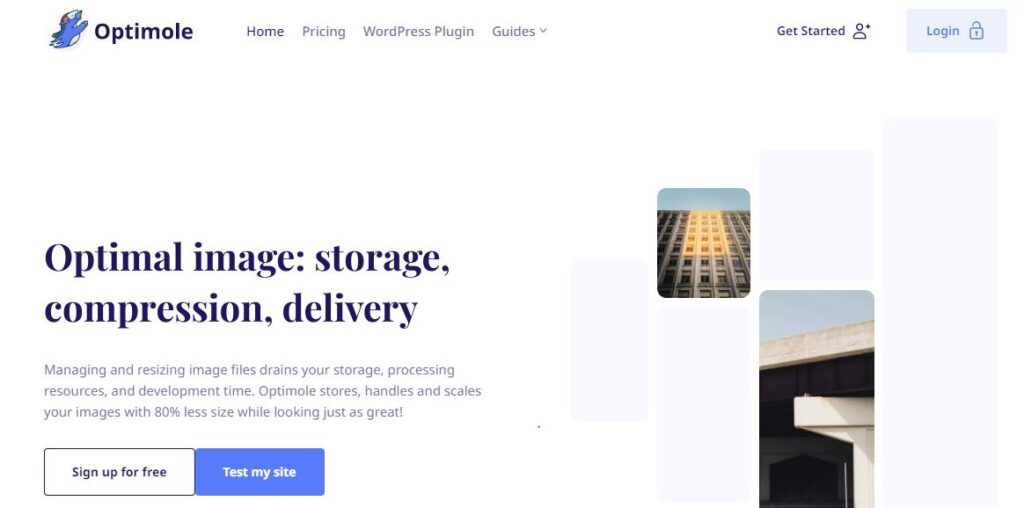
Task: Select the sunlit building facade thumbnail
Action: [x=703, y=243]
